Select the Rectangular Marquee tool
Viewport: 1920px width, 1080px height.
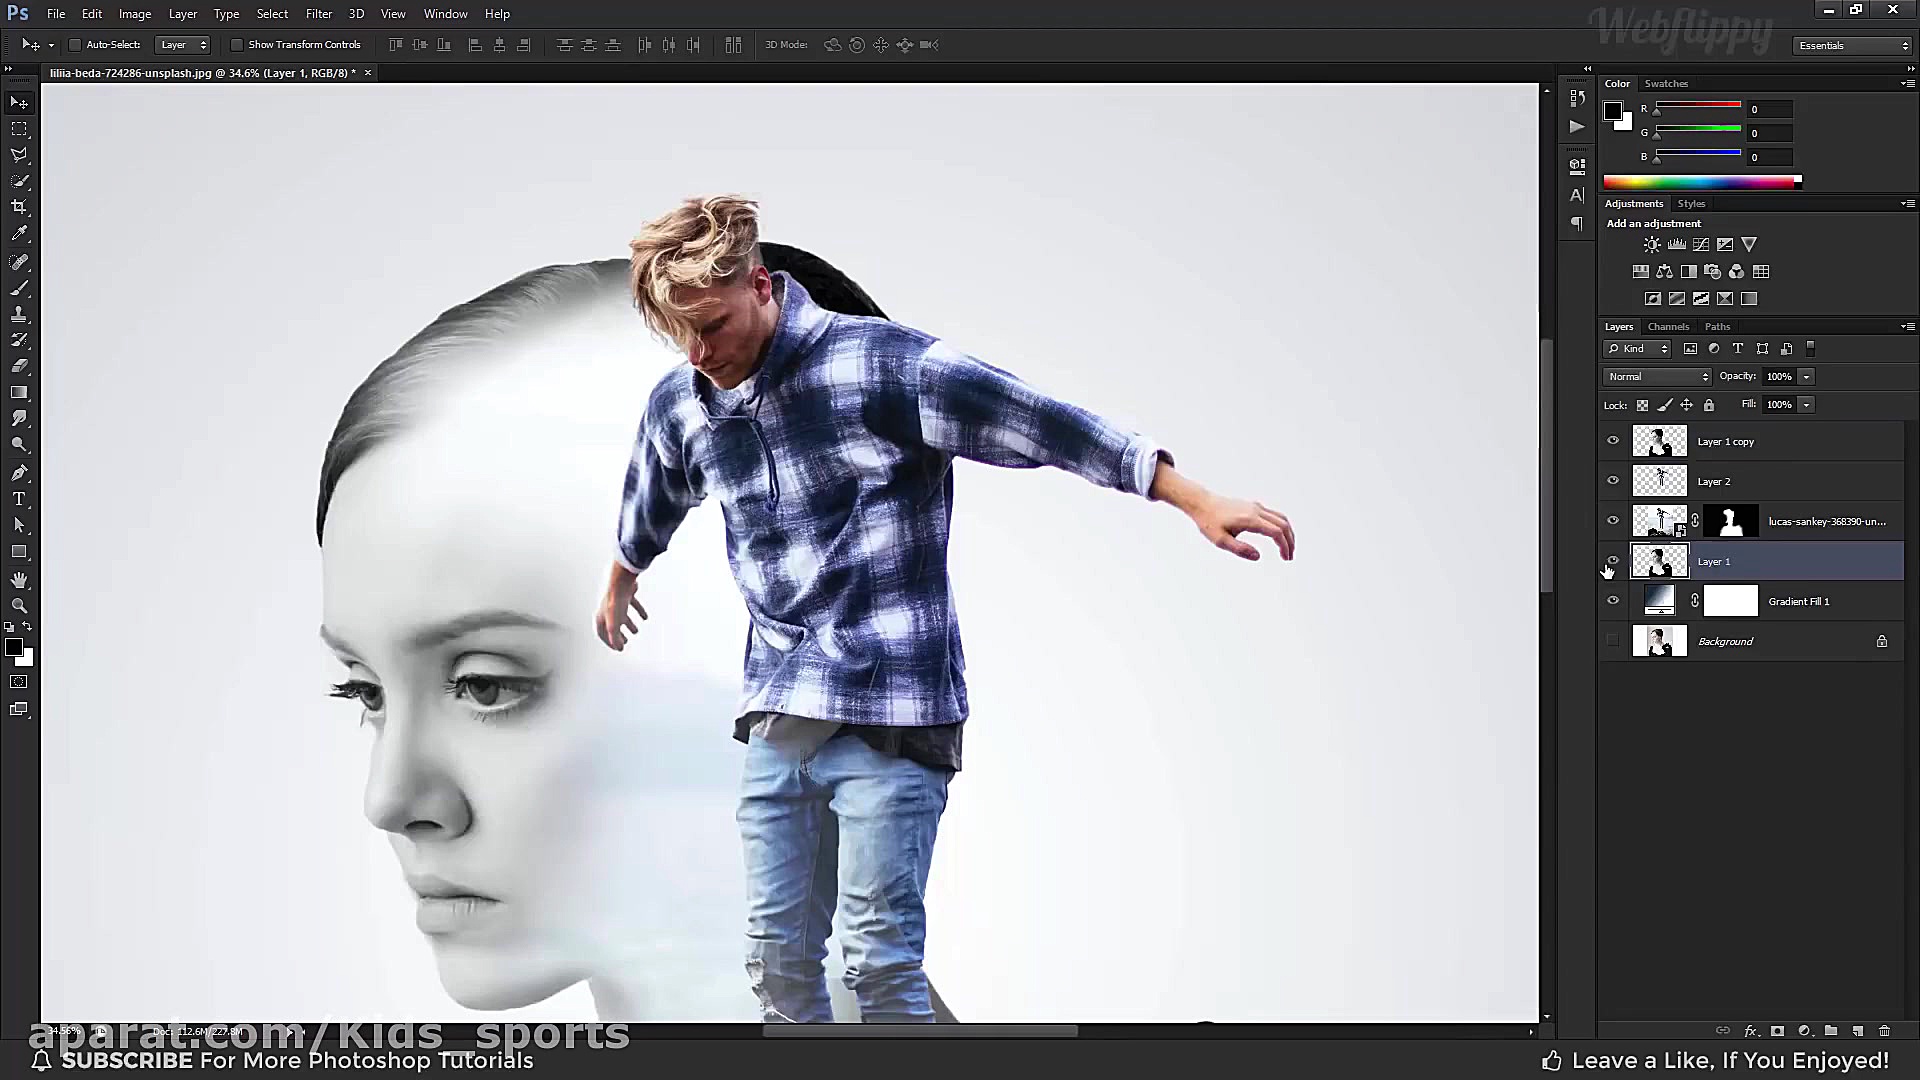(19, 129)
